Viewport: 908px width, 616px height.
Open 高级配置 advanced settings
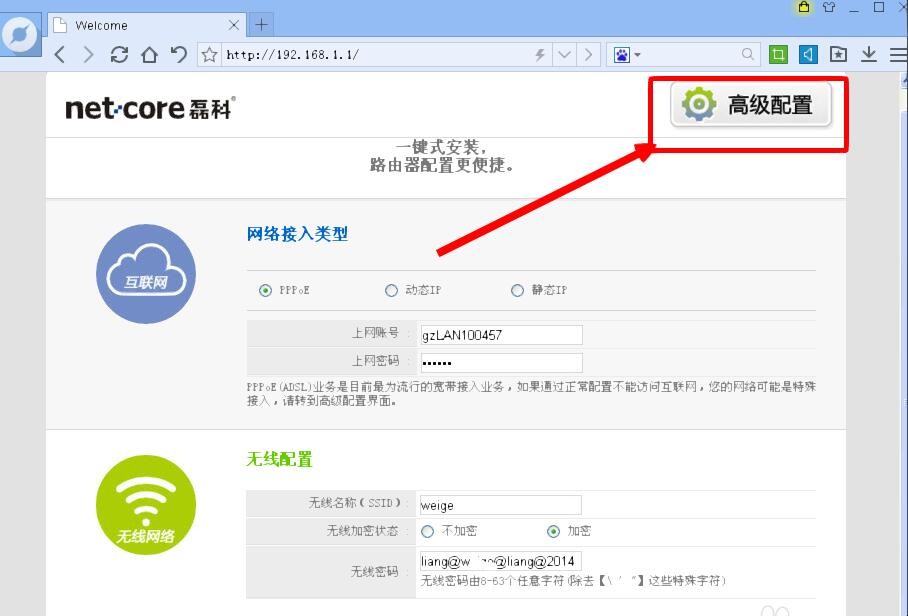pyautogui.click(x=751, y=105)
